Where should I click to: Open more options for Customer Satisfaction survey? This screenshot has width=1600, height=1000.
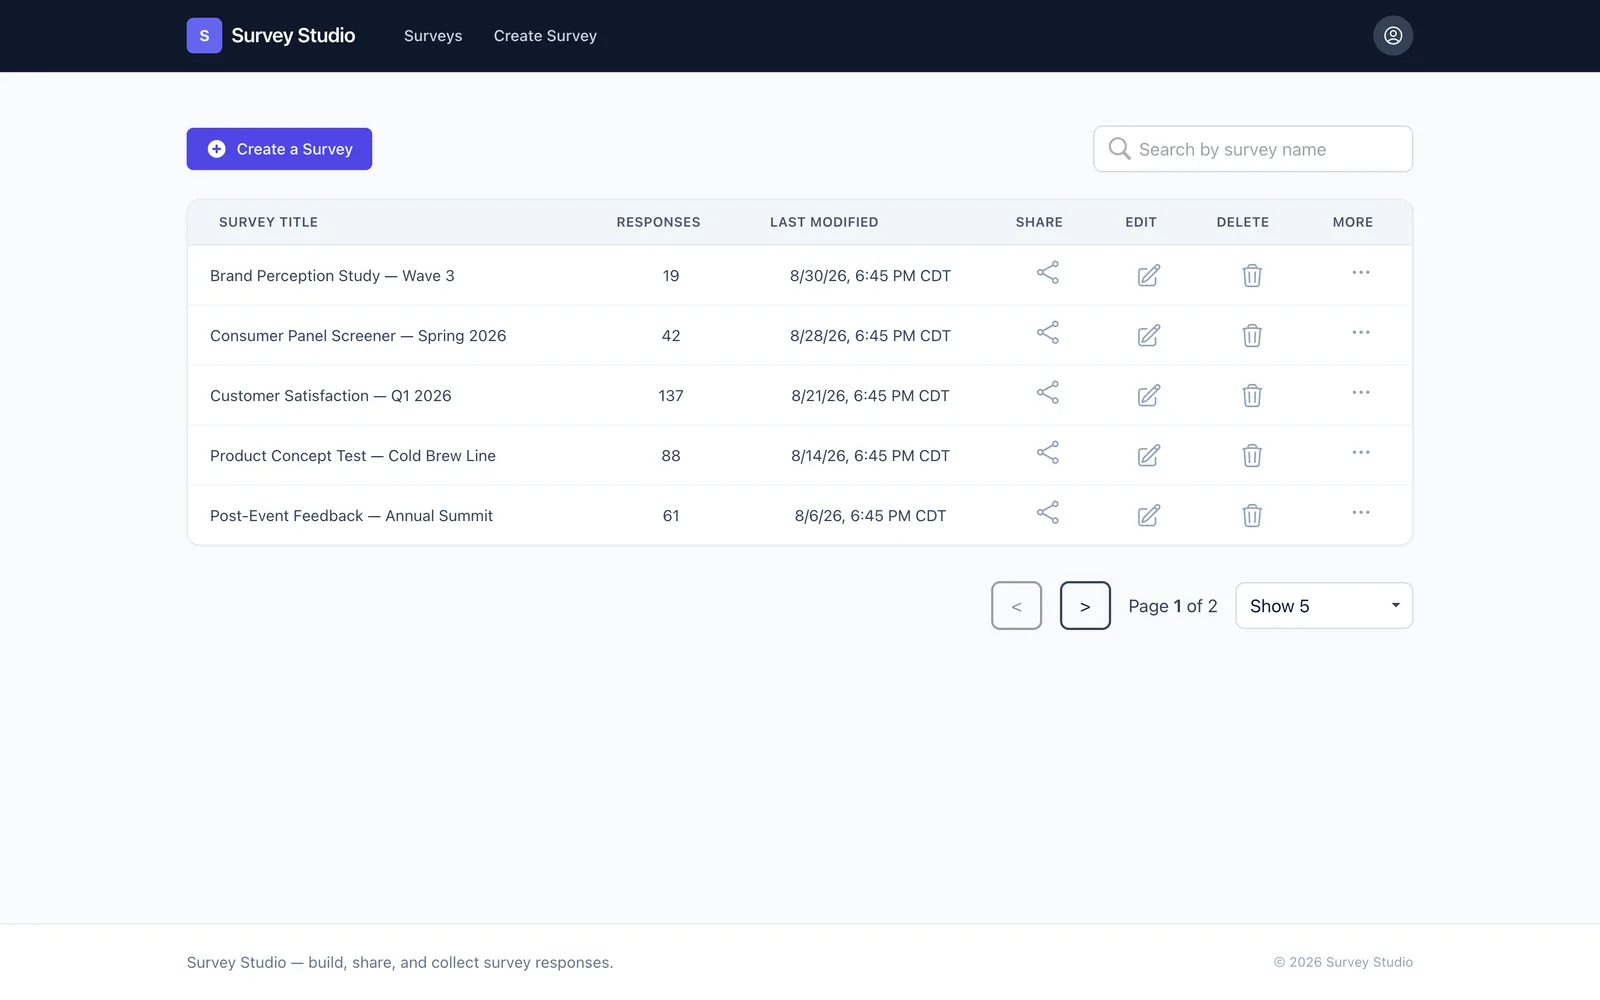(x=1361, y=392)
